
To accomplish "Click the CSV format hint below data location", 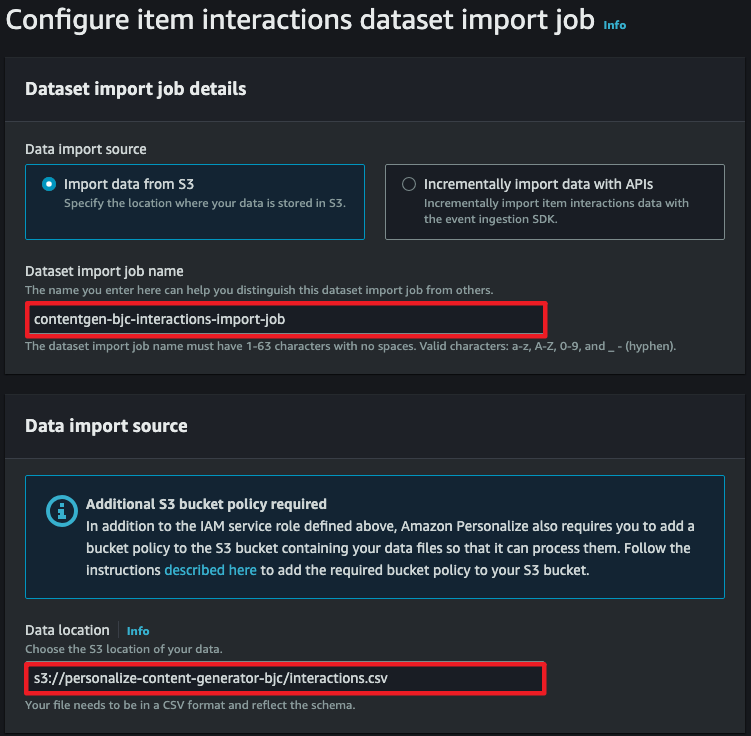I will pyautogui.click(x=190, y=705).
